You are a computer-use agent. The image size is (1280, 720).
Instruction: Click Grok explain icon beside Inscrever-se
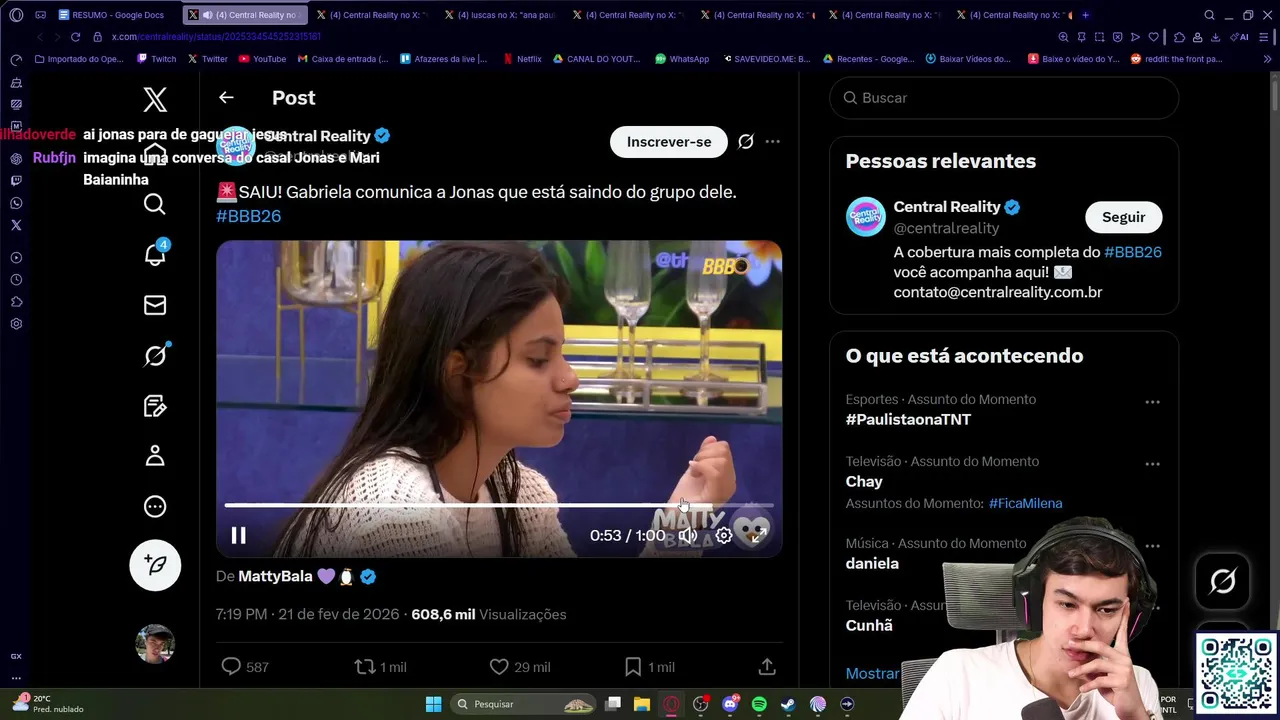(x=746, y=142)
